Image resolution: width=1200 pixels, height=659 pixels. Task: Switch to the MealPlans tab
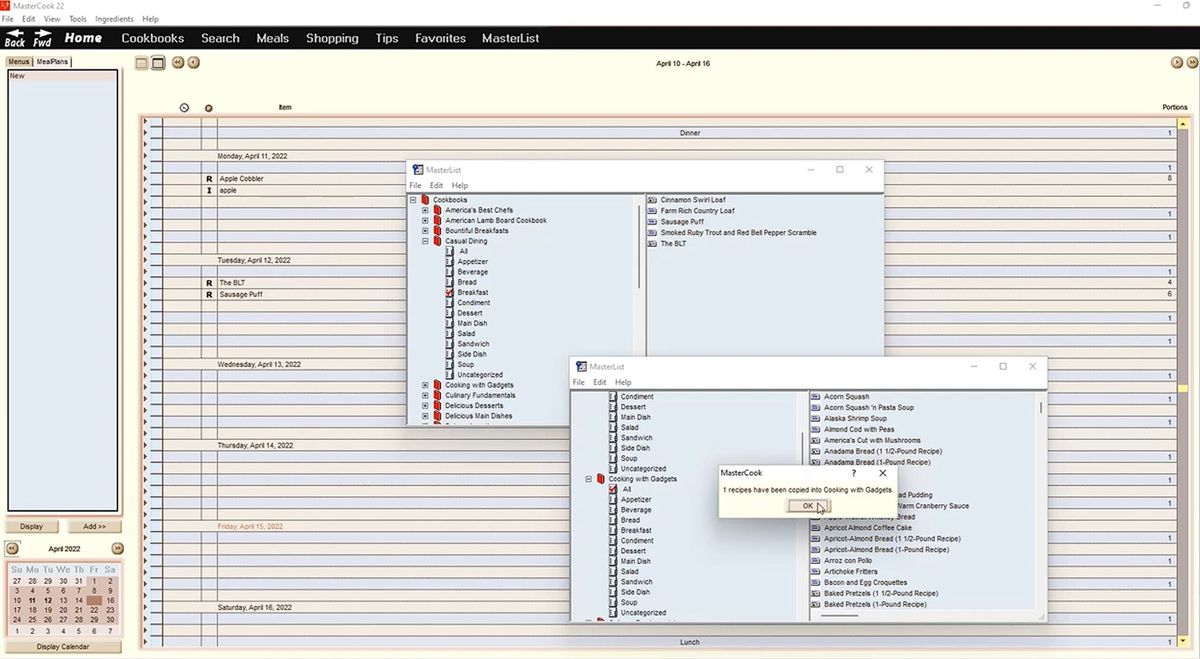(x=53, y=62)
